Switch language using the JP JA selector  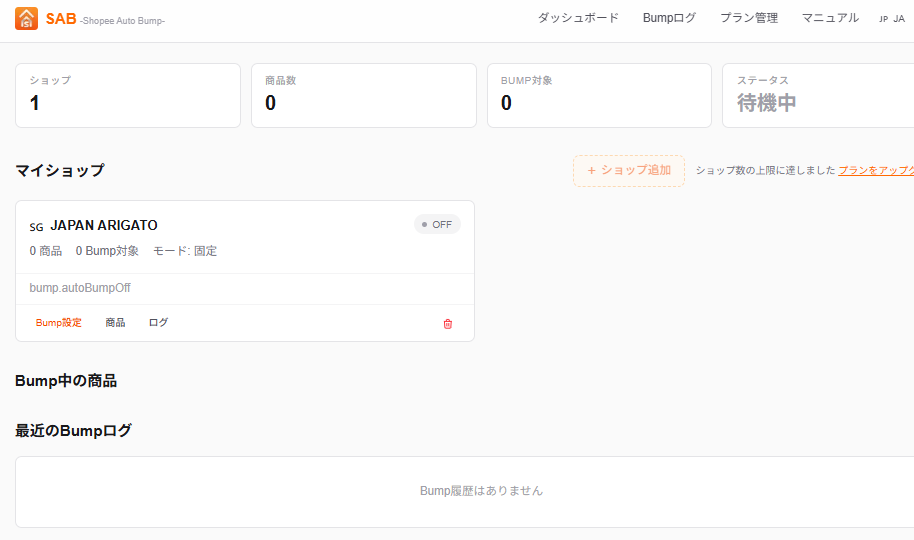892,19
